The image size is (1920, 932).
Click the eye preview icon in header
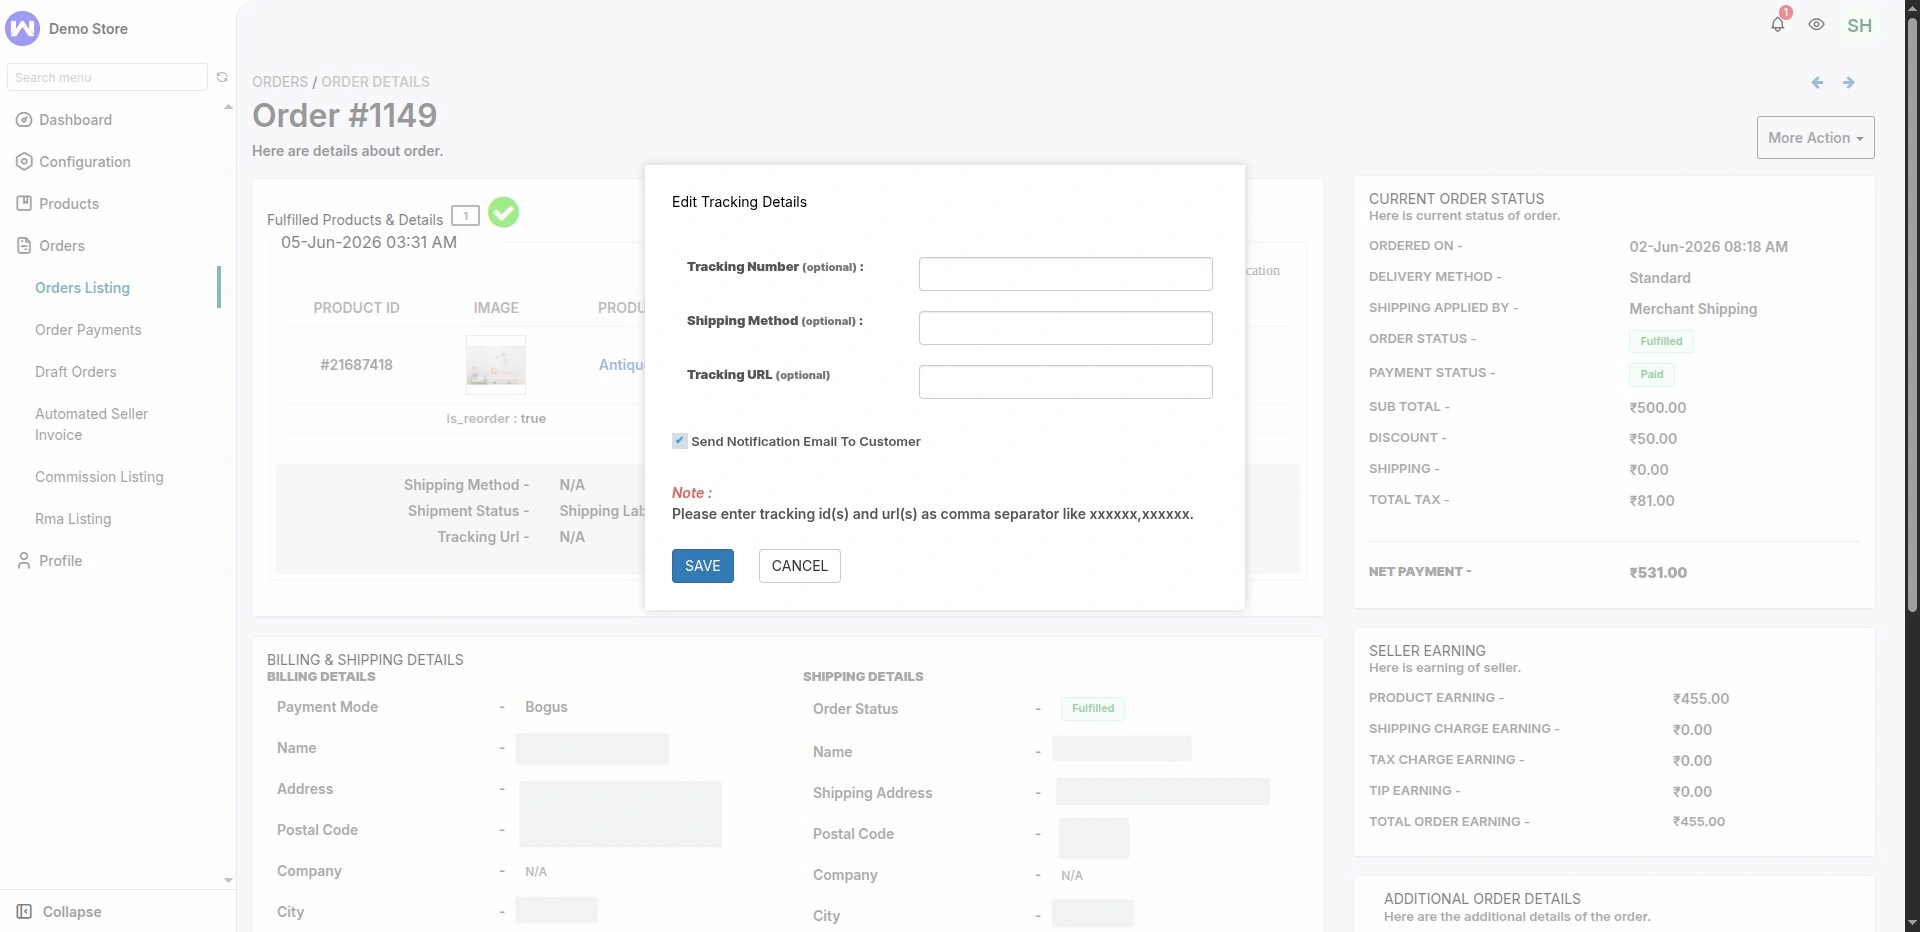tap(1816, 25)
